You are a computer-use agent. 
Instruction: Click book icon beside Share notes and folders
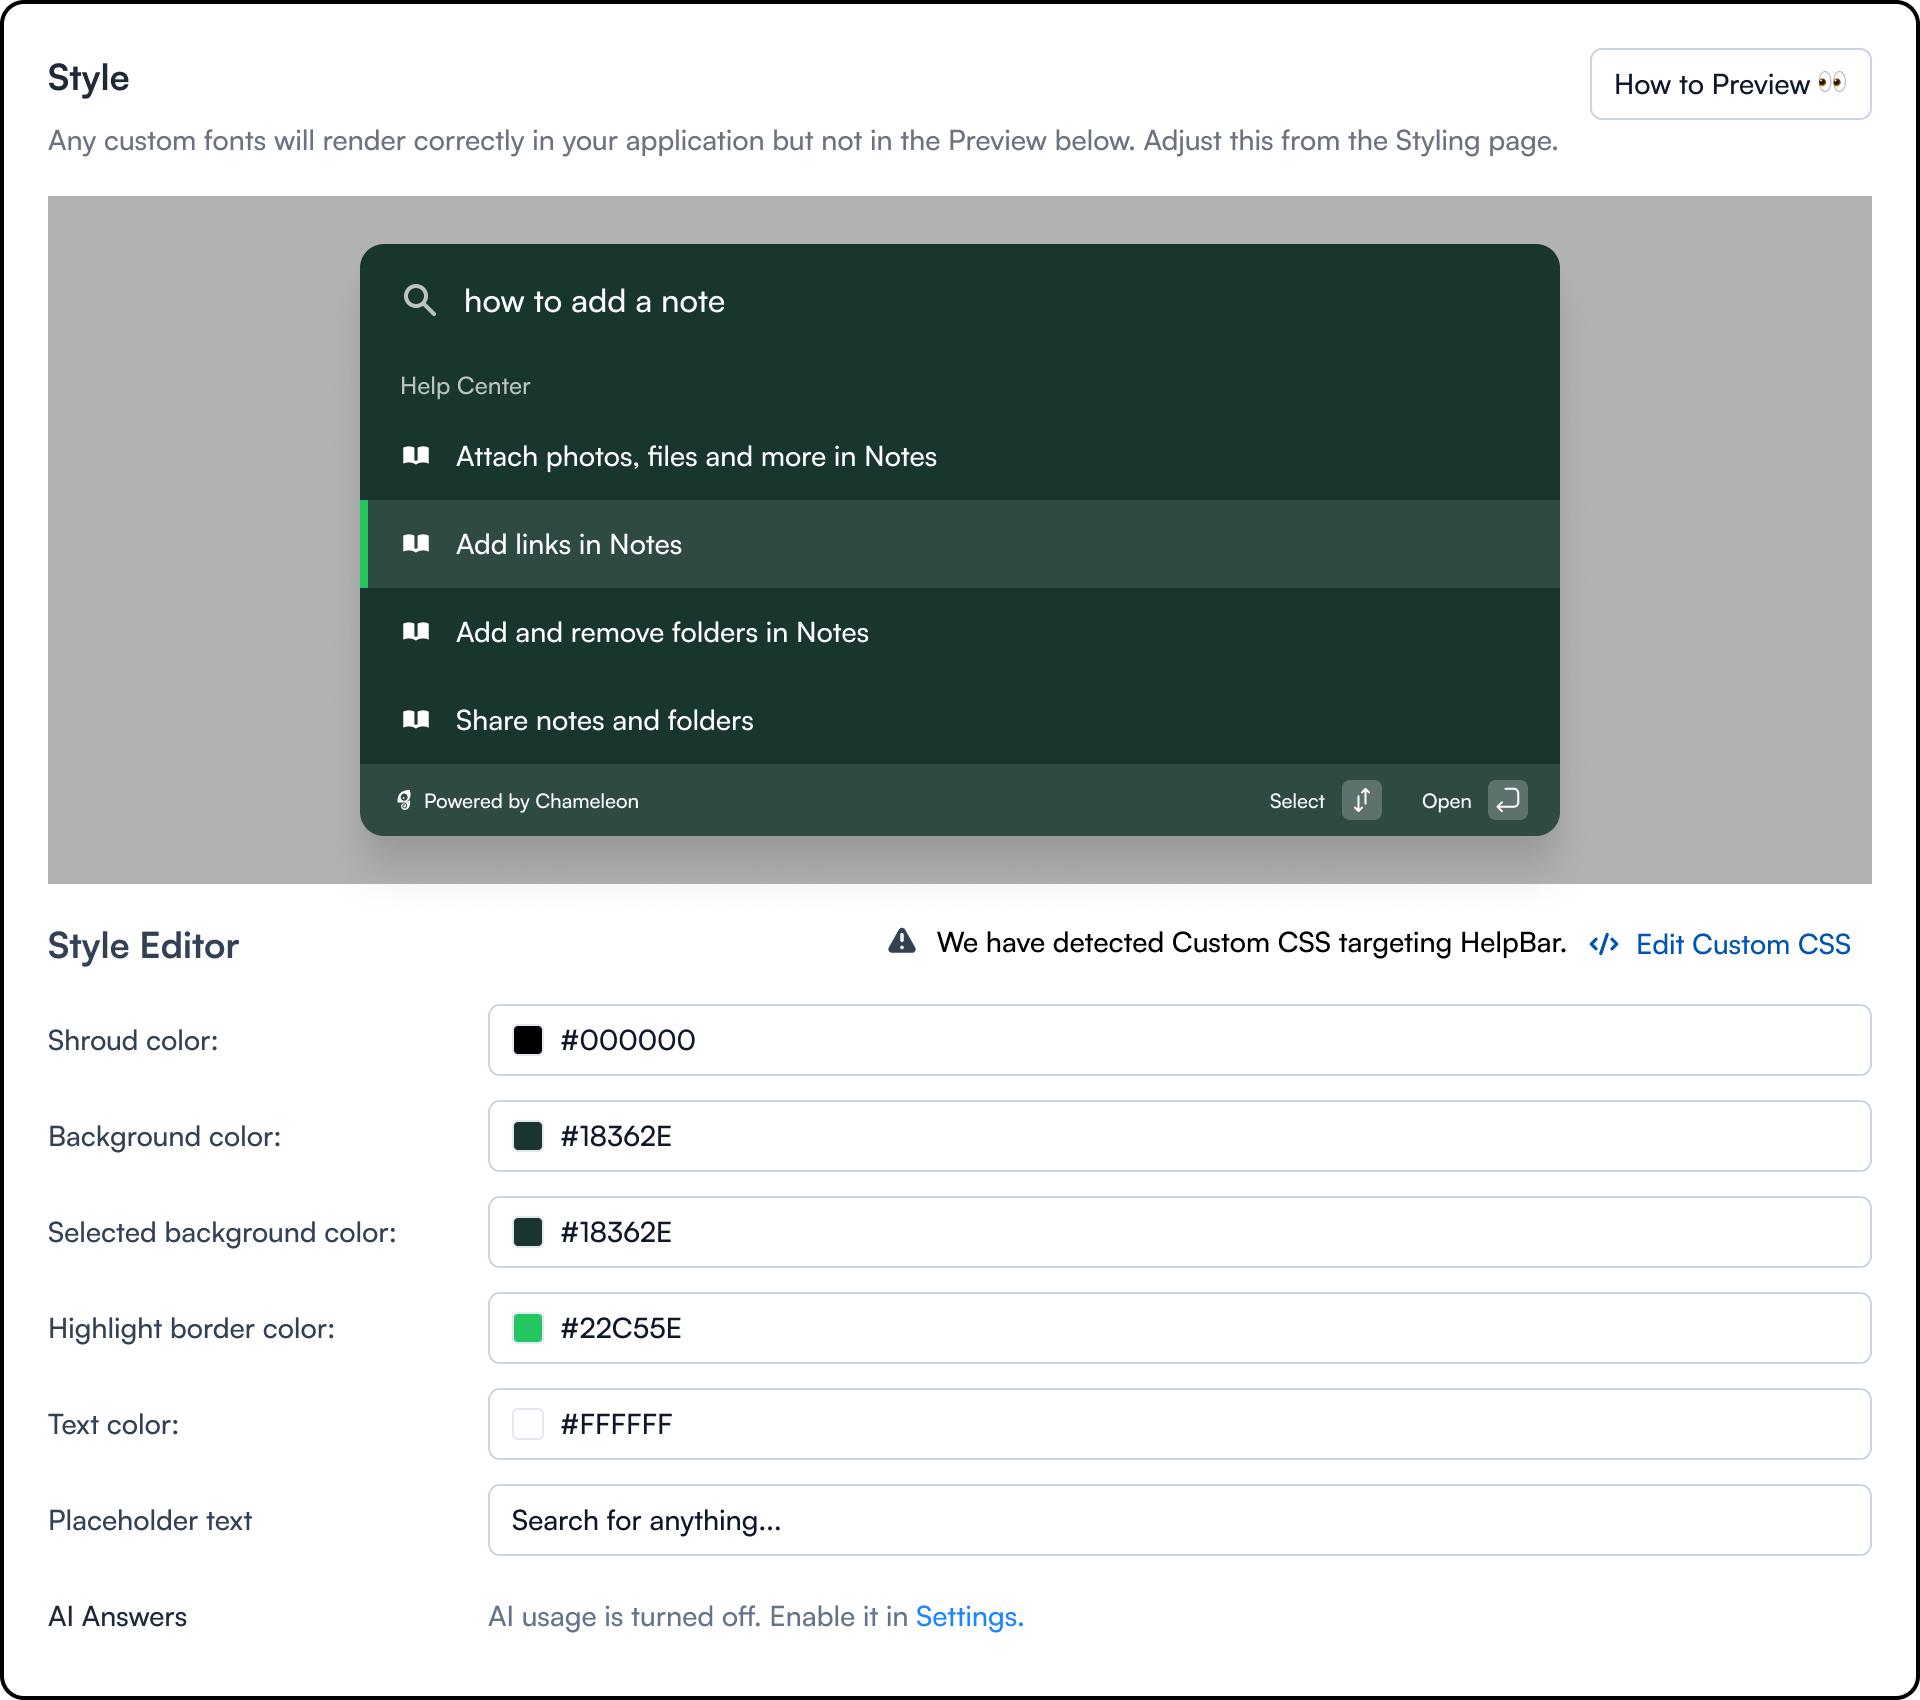tap(416, 720)
